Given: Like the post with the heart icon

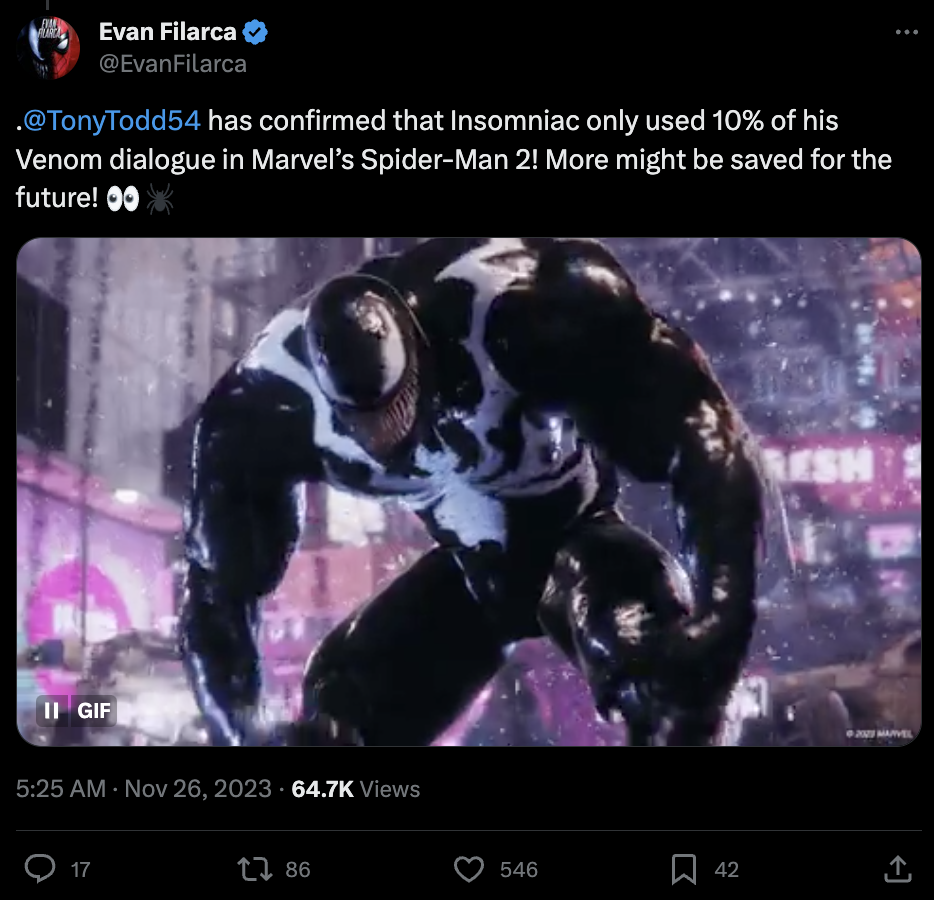Looking at the screenshot, I should pyautogui.click(x=469, y=869).
